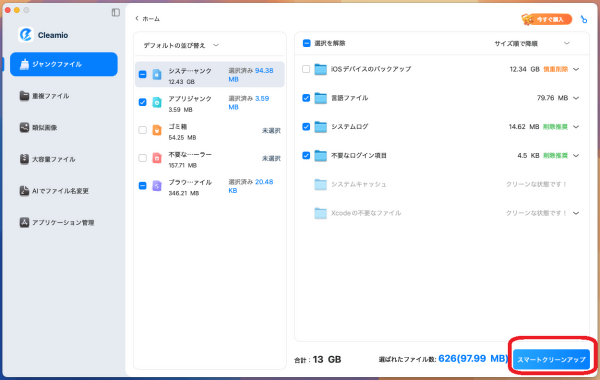Click the icon beside AIでファイル名変更
This screenshot has height=380, width=600.
[x=24, y=191]
